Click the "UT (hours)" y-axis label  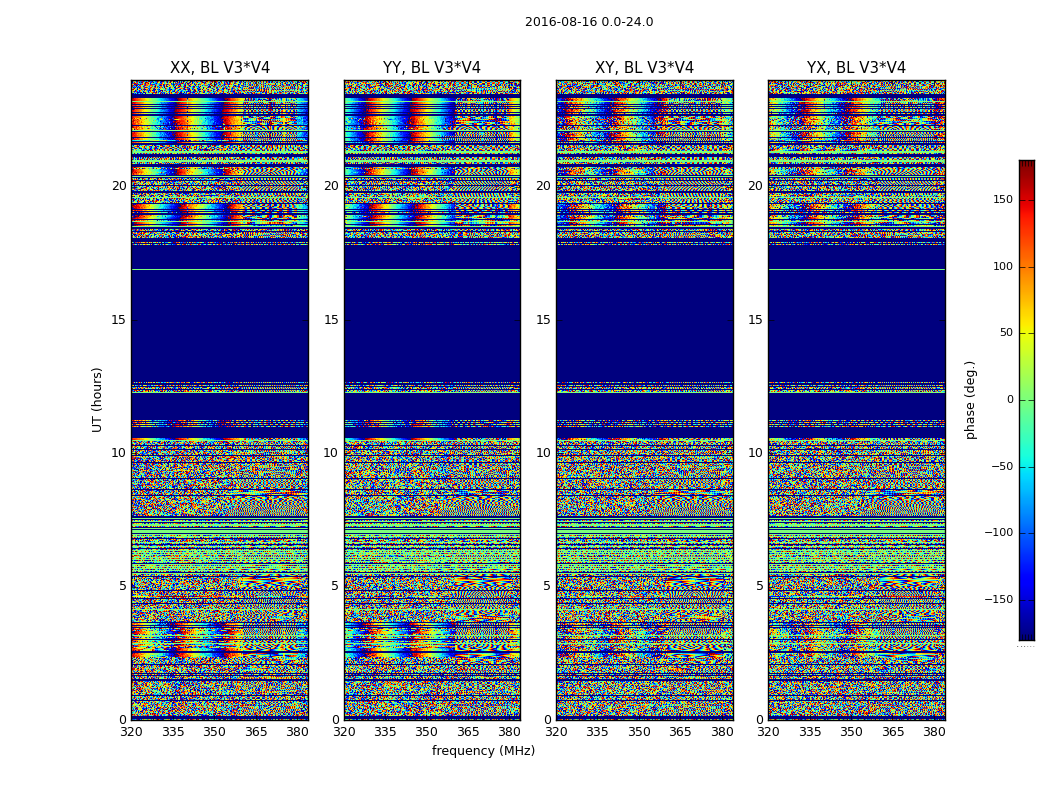tap(97, 400)
